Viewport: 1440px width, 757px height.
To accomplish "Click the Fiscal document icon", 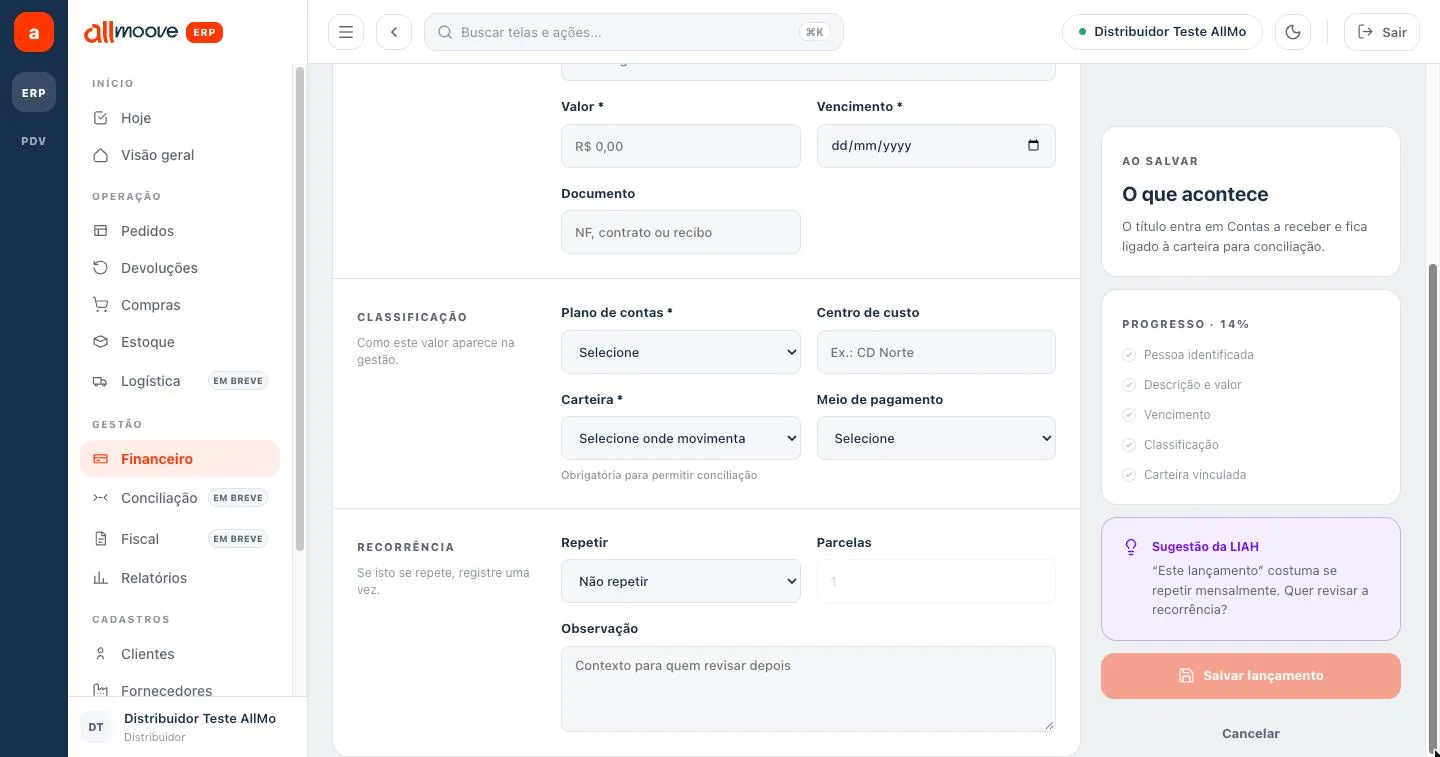I will [100, 539].
